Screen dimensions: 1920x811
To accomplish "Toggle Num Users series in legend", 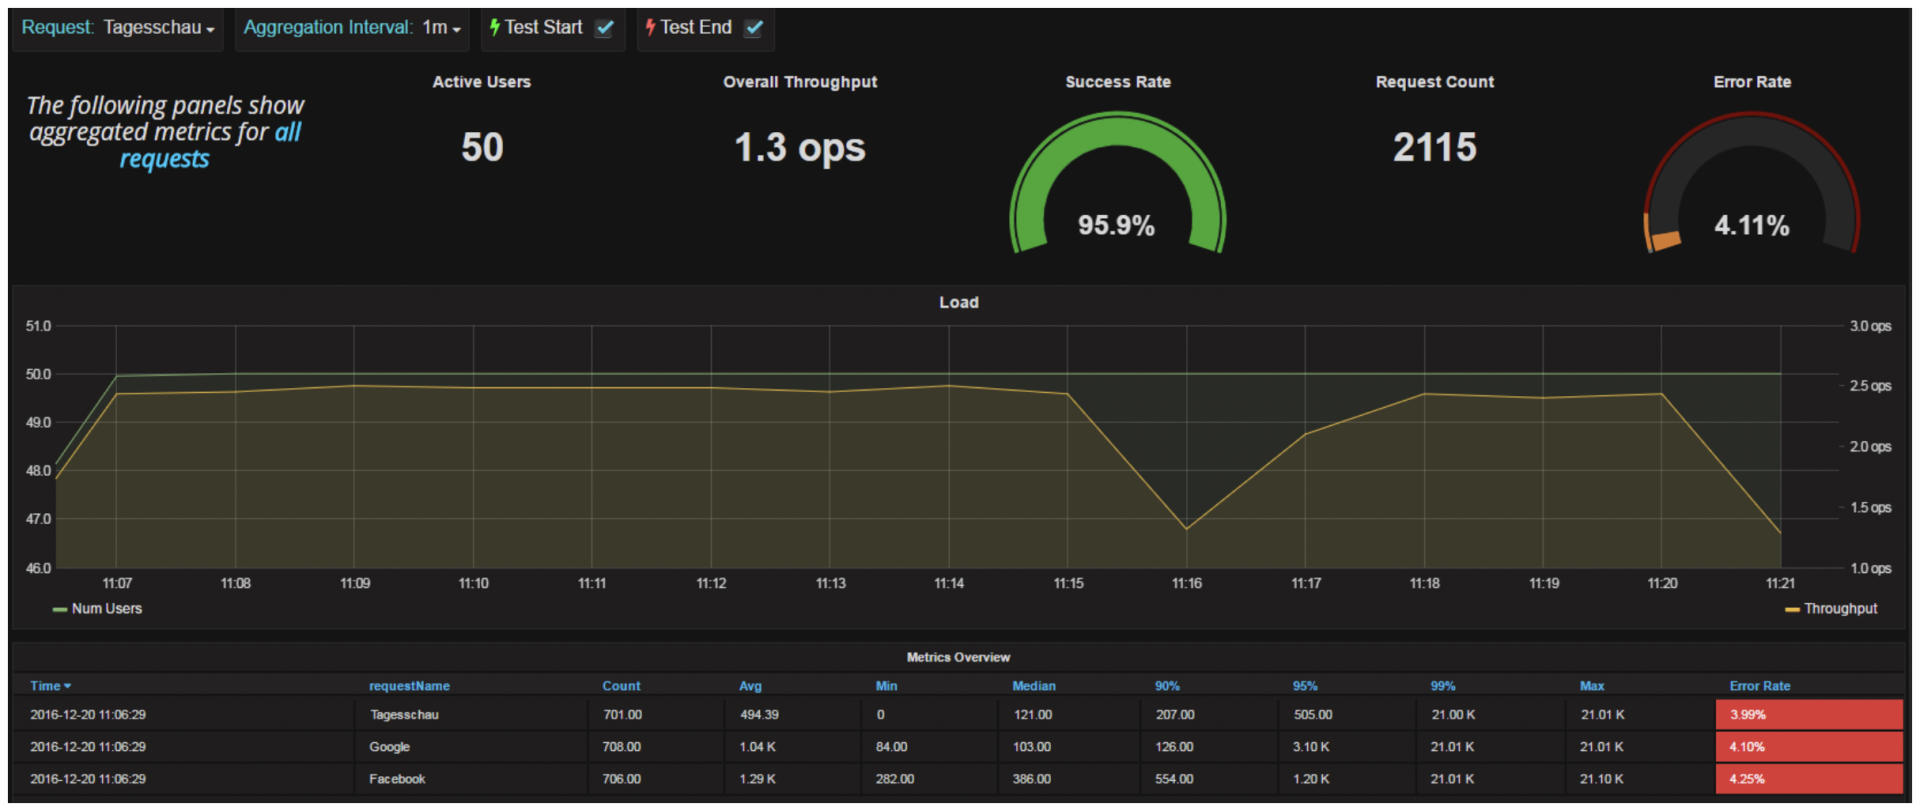I will click(x=106, y=608).
